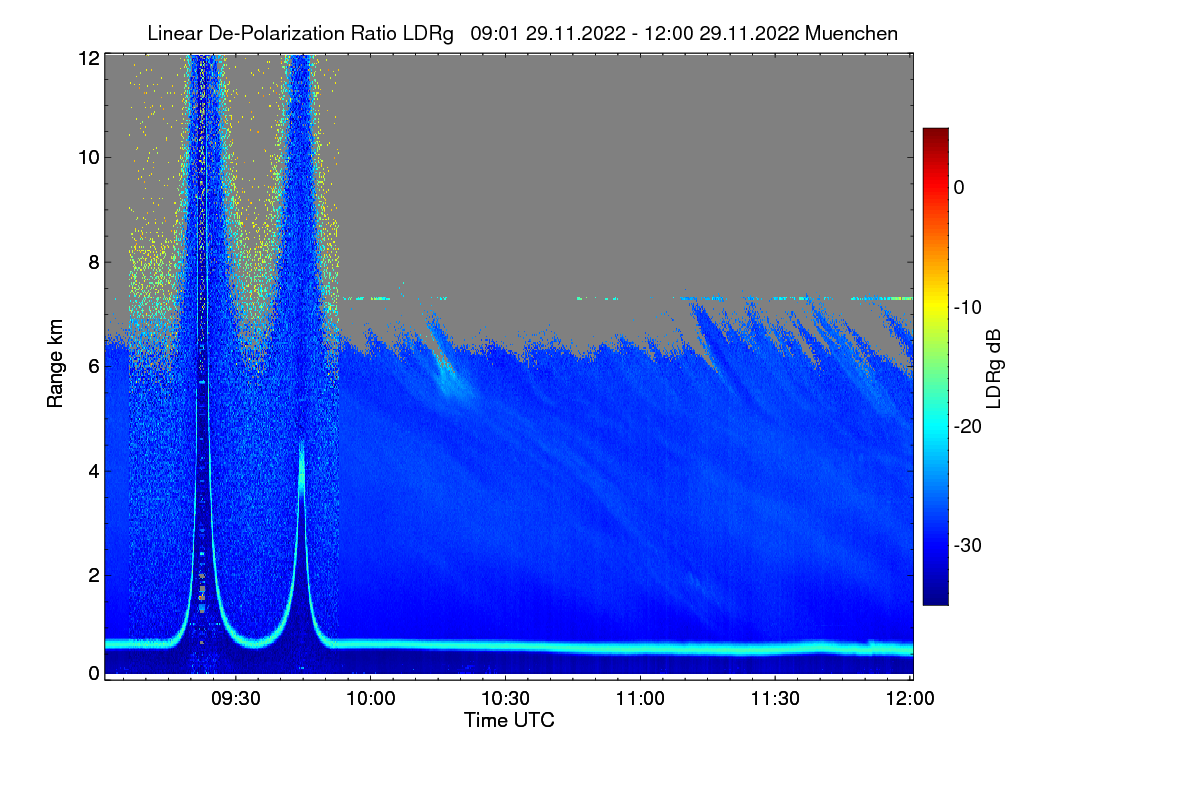Click the 'Time UTC' x-axis label
This screenshot has height=800, width=1200.
pyautogui.click(x=509, y=720)
